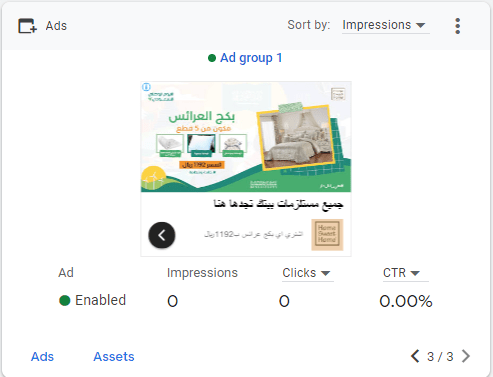Viewport: 493px width, 377px height.
Task: Go to the next ad page chevron
Action: [466, 356]
